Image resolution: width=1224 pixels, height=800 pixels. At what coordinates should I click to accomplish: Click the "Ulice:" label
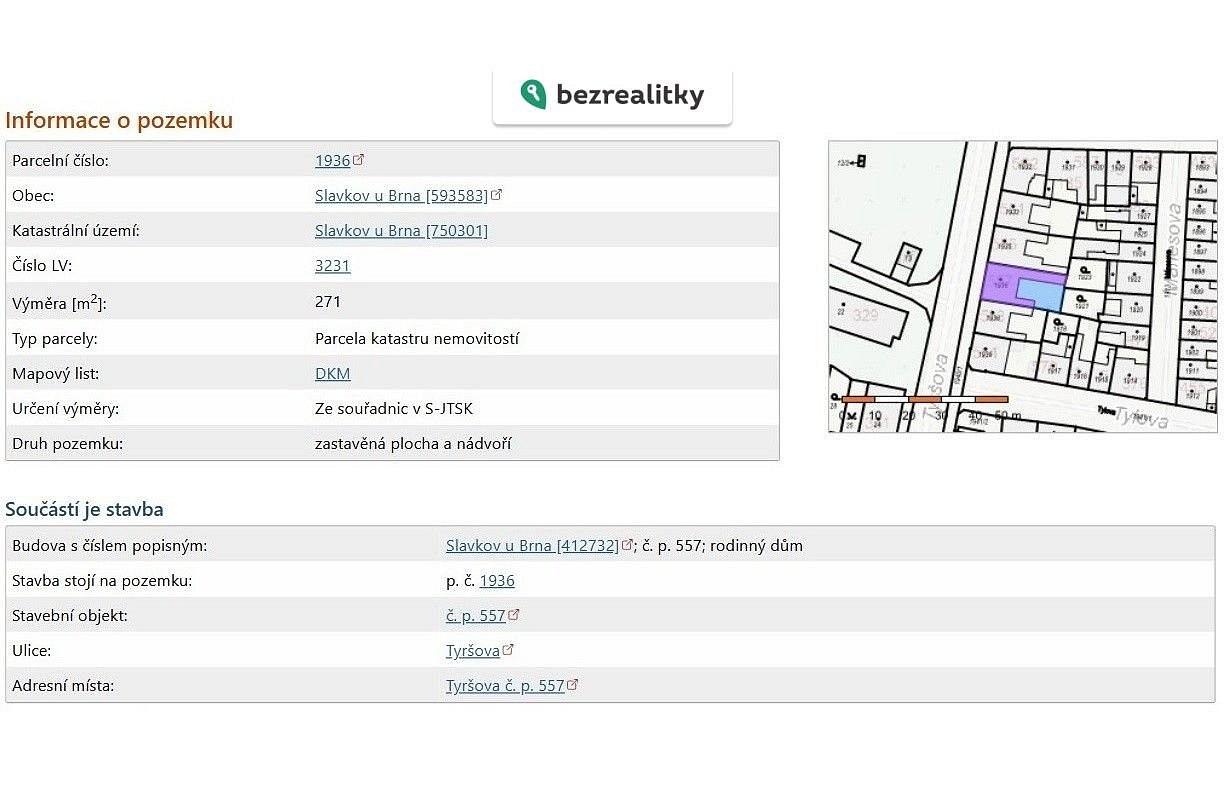[32, 651]
